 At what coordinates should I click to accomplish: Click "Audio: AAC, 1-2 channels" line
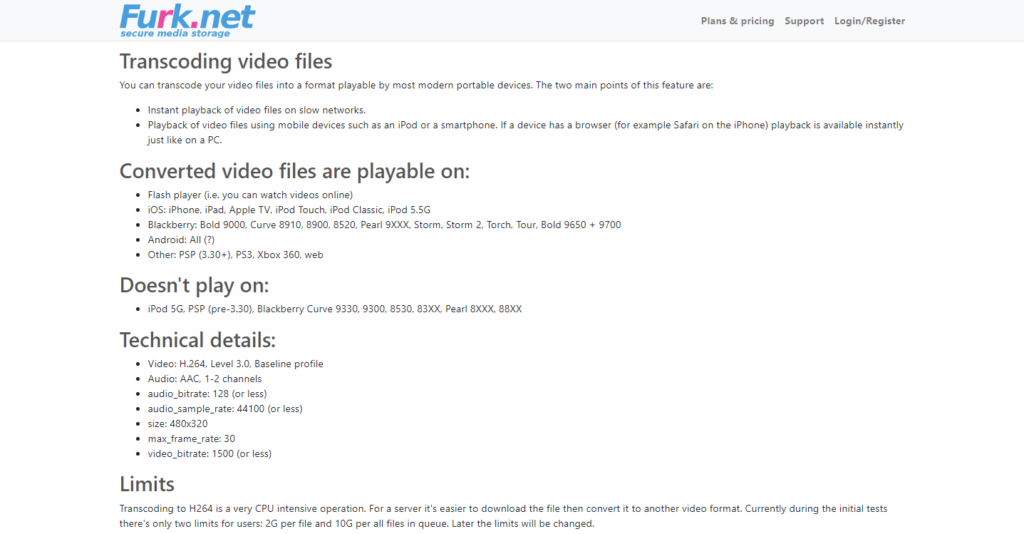(204, 379)
